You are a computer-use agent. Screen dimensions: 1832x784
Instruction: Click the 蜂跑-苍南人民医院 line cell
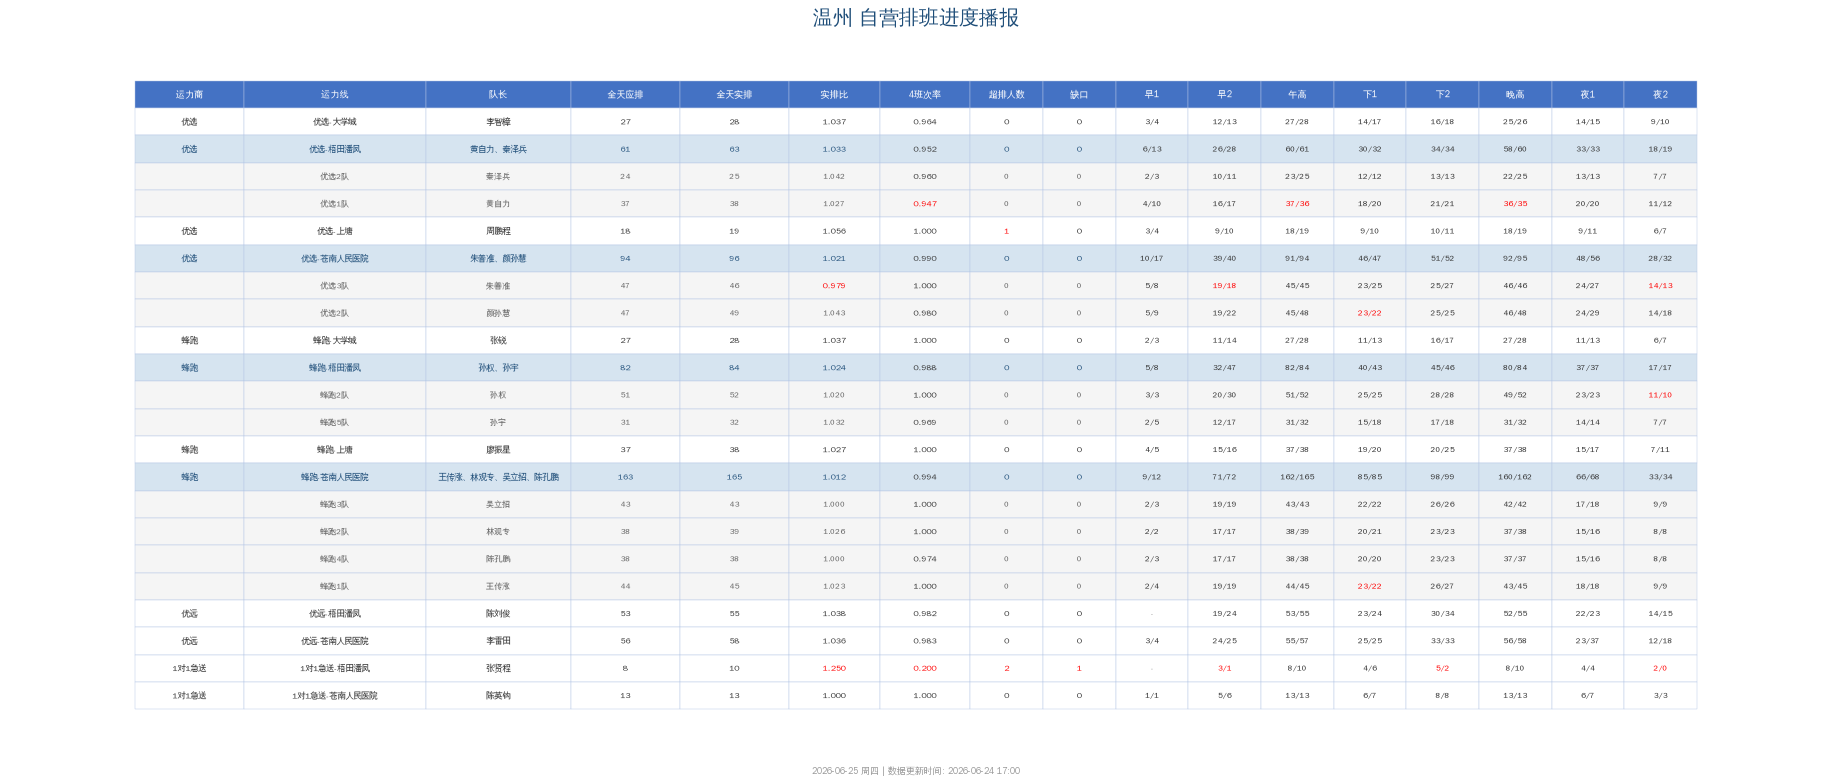point(334,477)
